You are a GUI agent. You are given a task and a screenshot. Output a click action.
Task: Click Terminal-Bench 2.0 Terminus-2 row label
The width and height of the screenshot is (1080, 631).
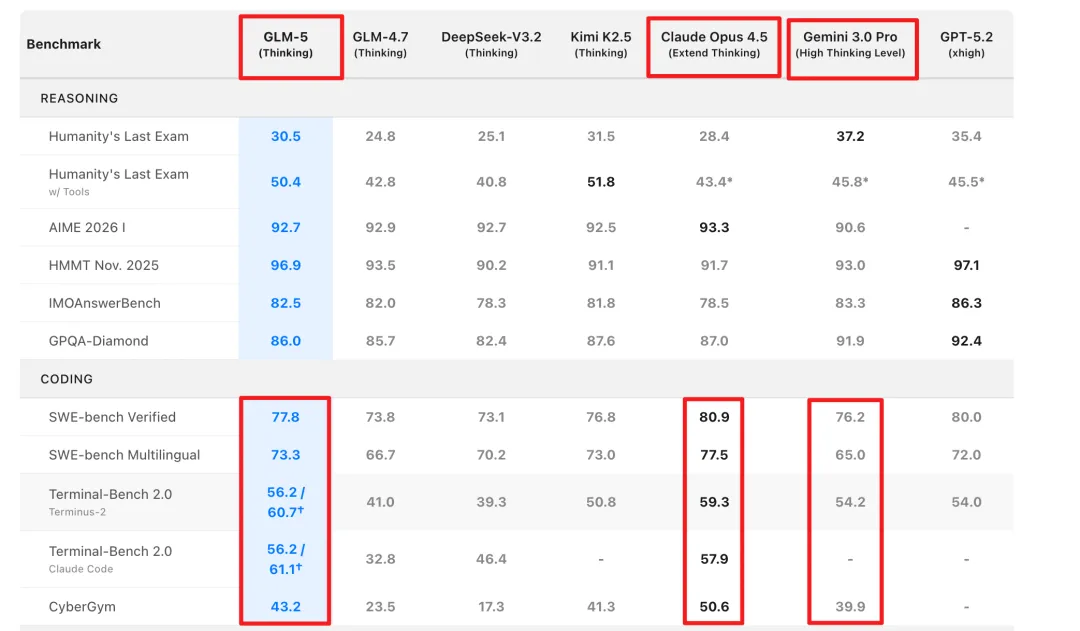coord(110,501)
